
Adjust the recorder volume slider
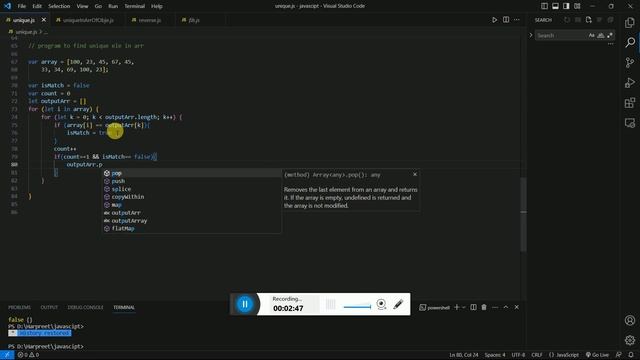[x=357, y=307]
